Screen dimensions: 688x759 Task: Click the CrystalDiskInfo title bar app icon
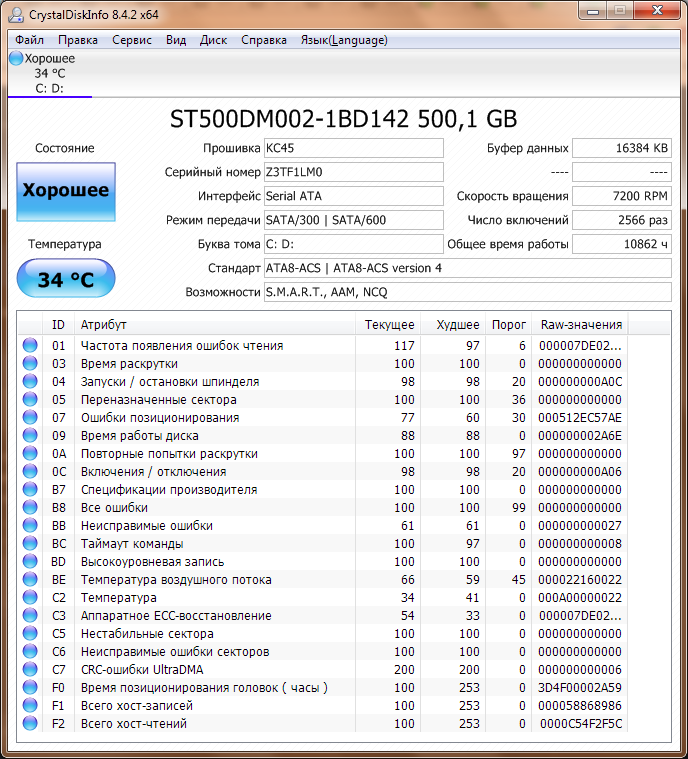(x=16, y=15)
